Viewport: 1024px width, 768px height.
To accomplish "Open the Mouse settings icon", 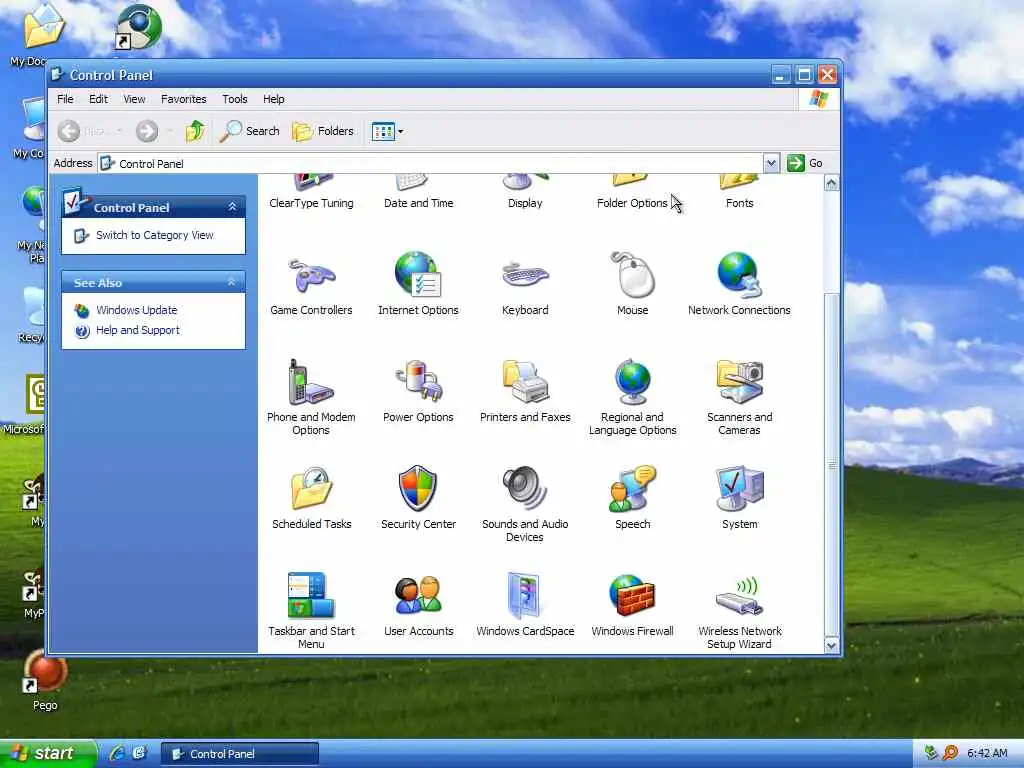I will pos(633,274).
